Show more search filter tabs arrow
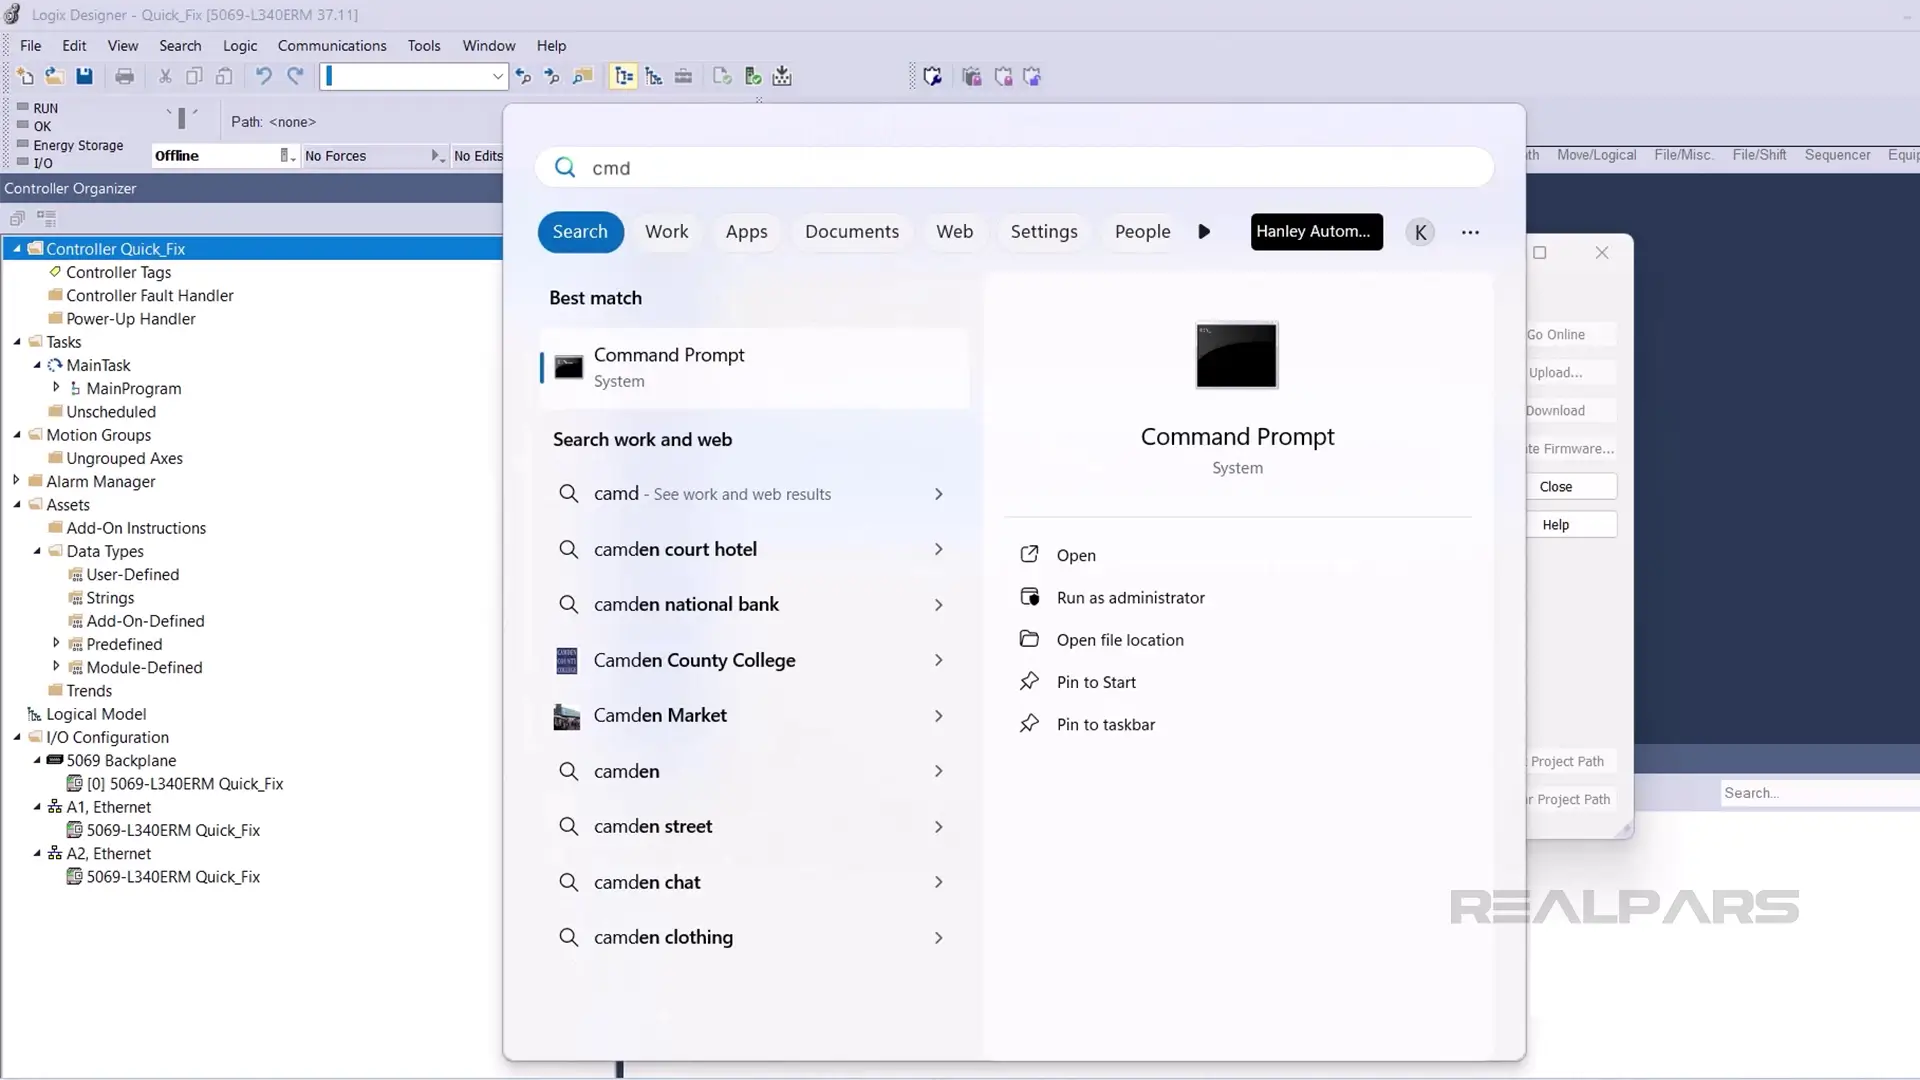Screen dimensions: 1920x1080 [1204, 232]
